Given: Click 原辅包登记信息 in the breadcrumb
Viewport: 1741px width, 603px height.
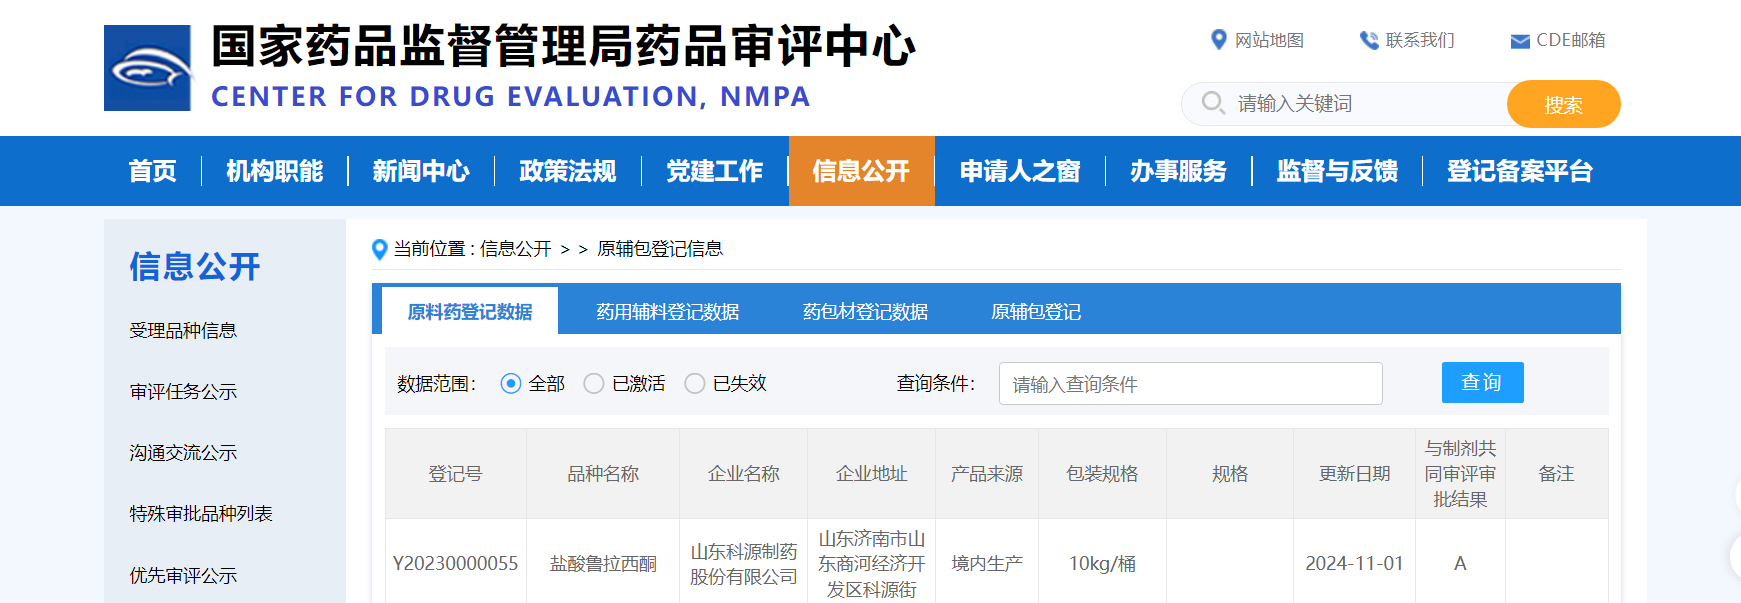Looking at the screenshot, I should (x=660, y=249).
